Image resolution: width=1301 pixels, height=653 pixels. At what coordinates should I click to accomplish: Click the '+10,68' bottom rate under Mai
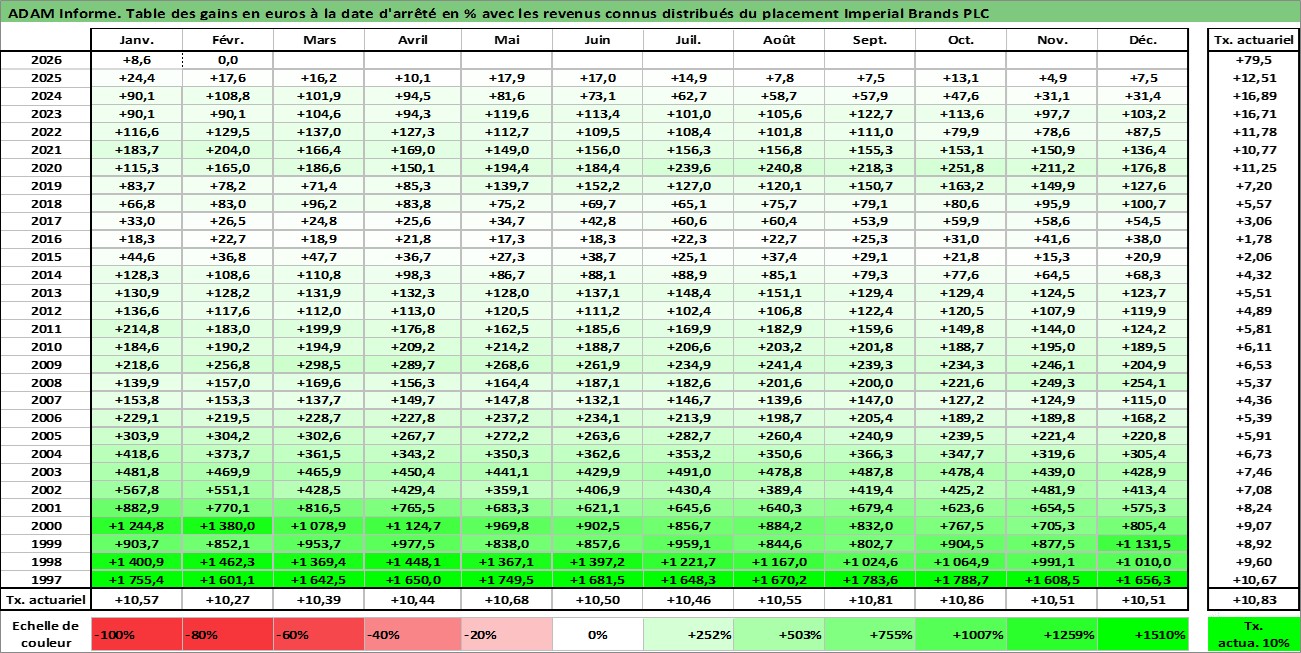[506, 599]
